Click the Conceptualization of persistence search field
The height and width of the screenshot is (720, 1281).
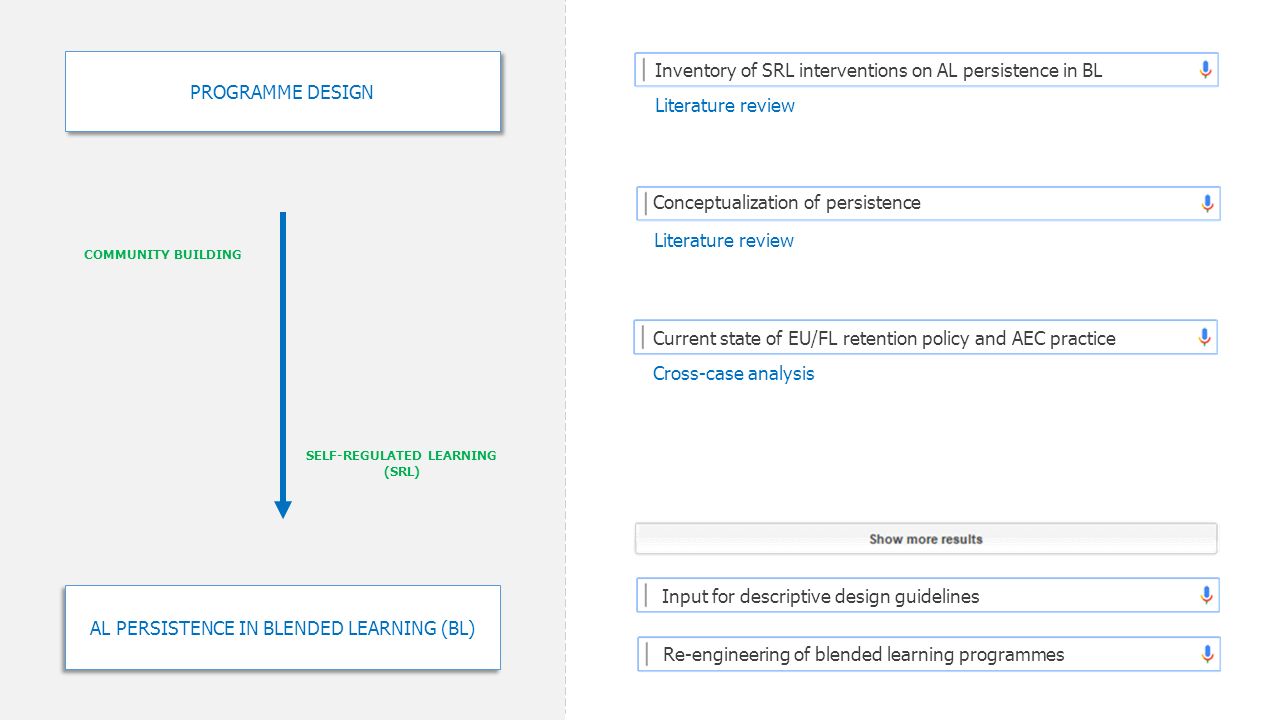tap(928, 203)
